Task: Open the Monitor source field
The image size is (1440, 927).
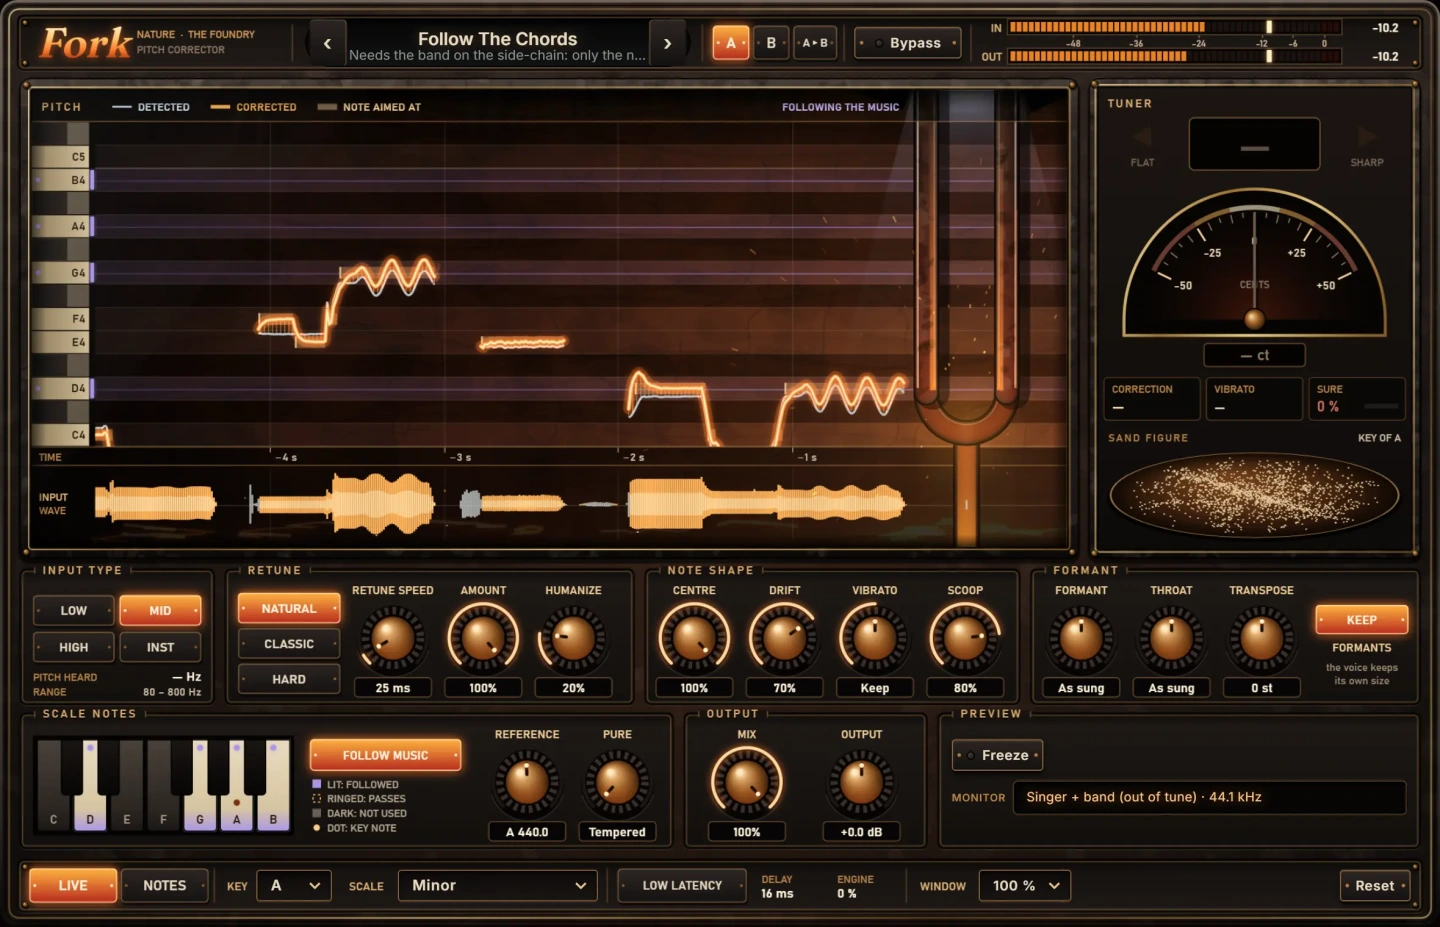Action: (x=1209, y=797)
